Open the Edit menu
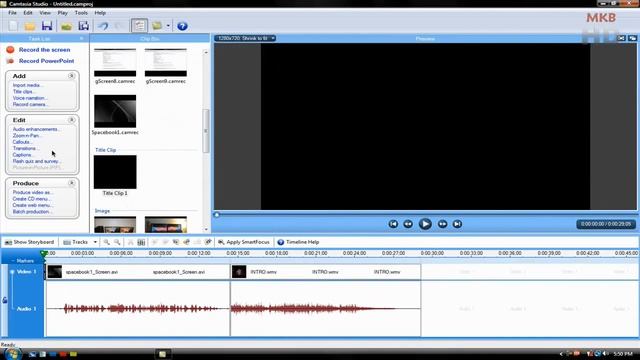 [28, 13]
